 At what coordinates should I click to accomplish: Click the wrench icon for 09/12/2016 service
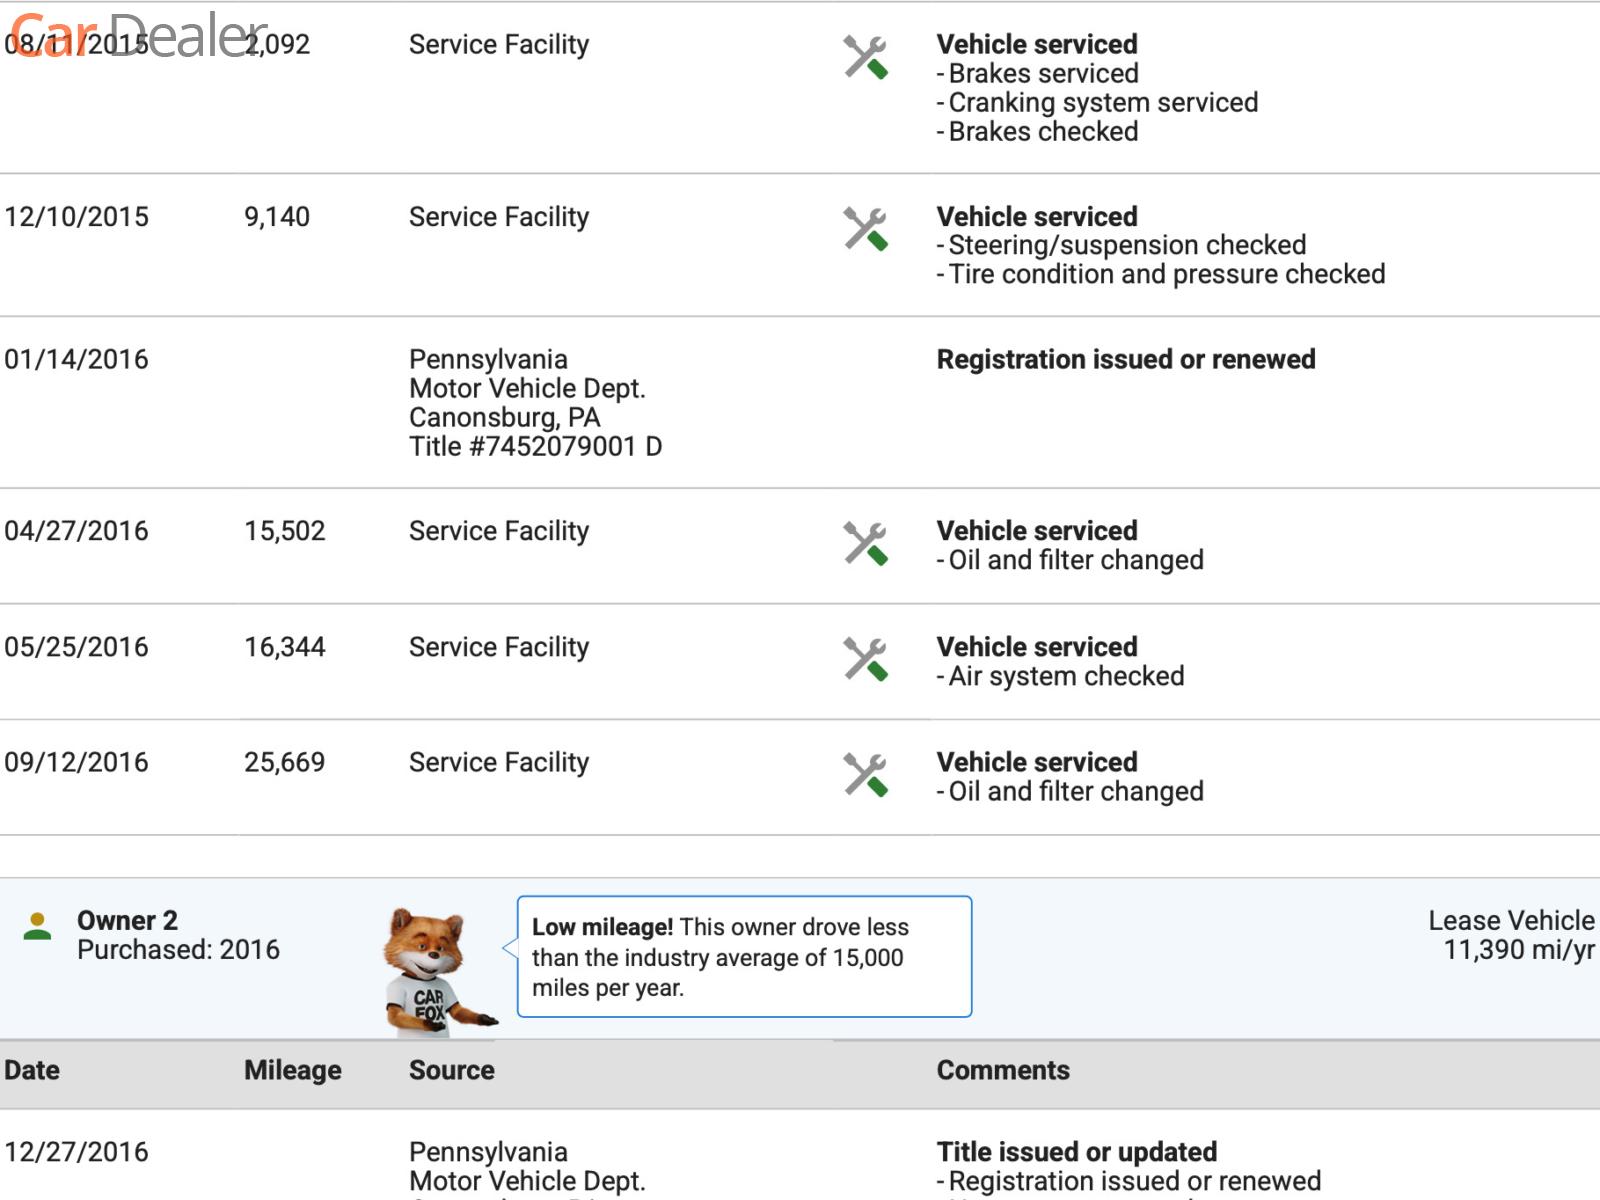pos(865,775)
